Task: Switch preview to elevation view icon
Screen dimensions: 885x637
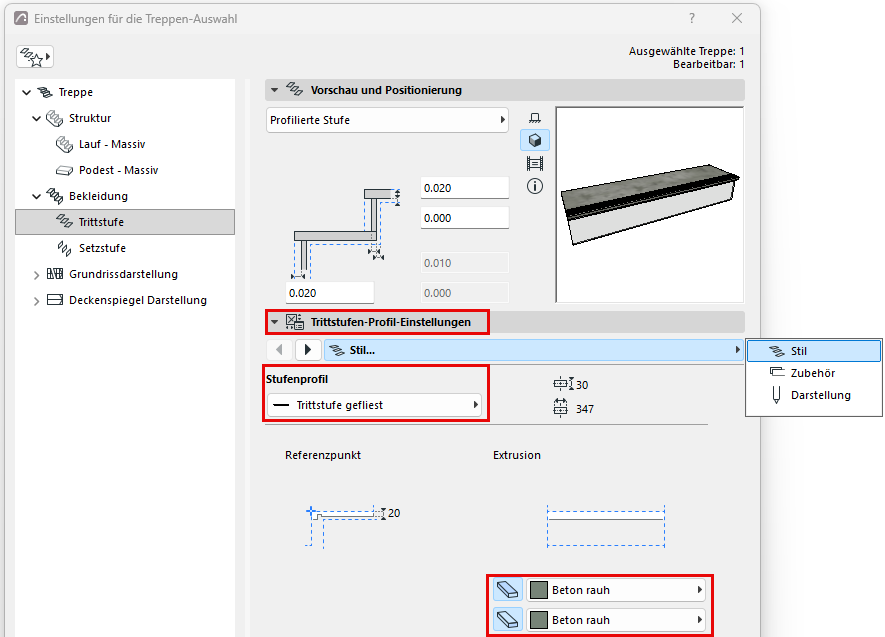Action: pos(534,164)
